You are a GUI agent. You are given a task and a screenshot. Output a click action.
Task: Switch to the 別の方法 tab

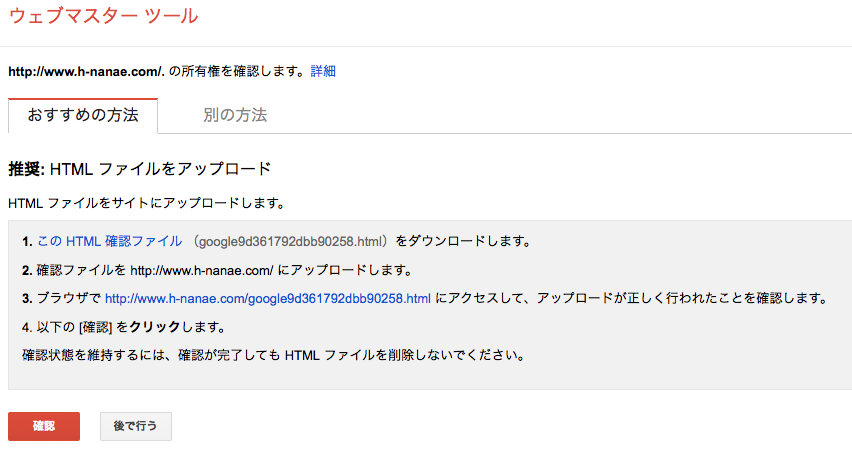click(235, 115)
